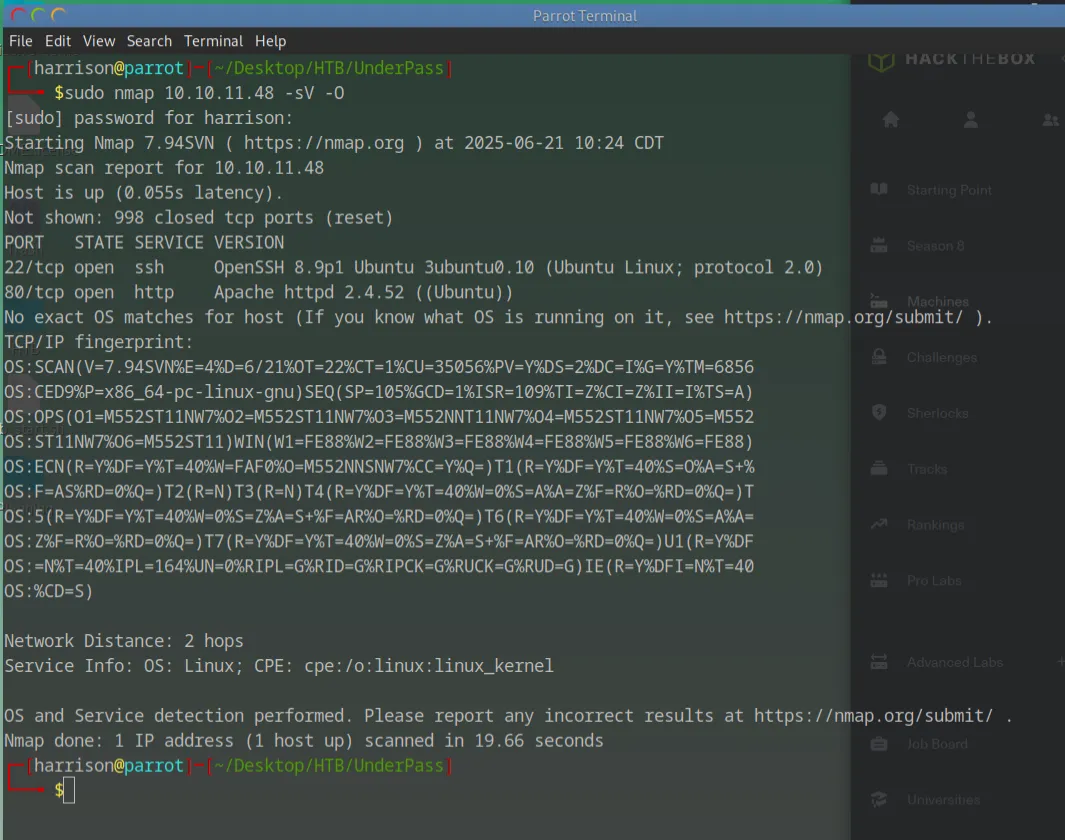Viewport: 1065px width, 840px height.
Task: Click the HackTheBox home icon
Action: [x=891, y=120]
